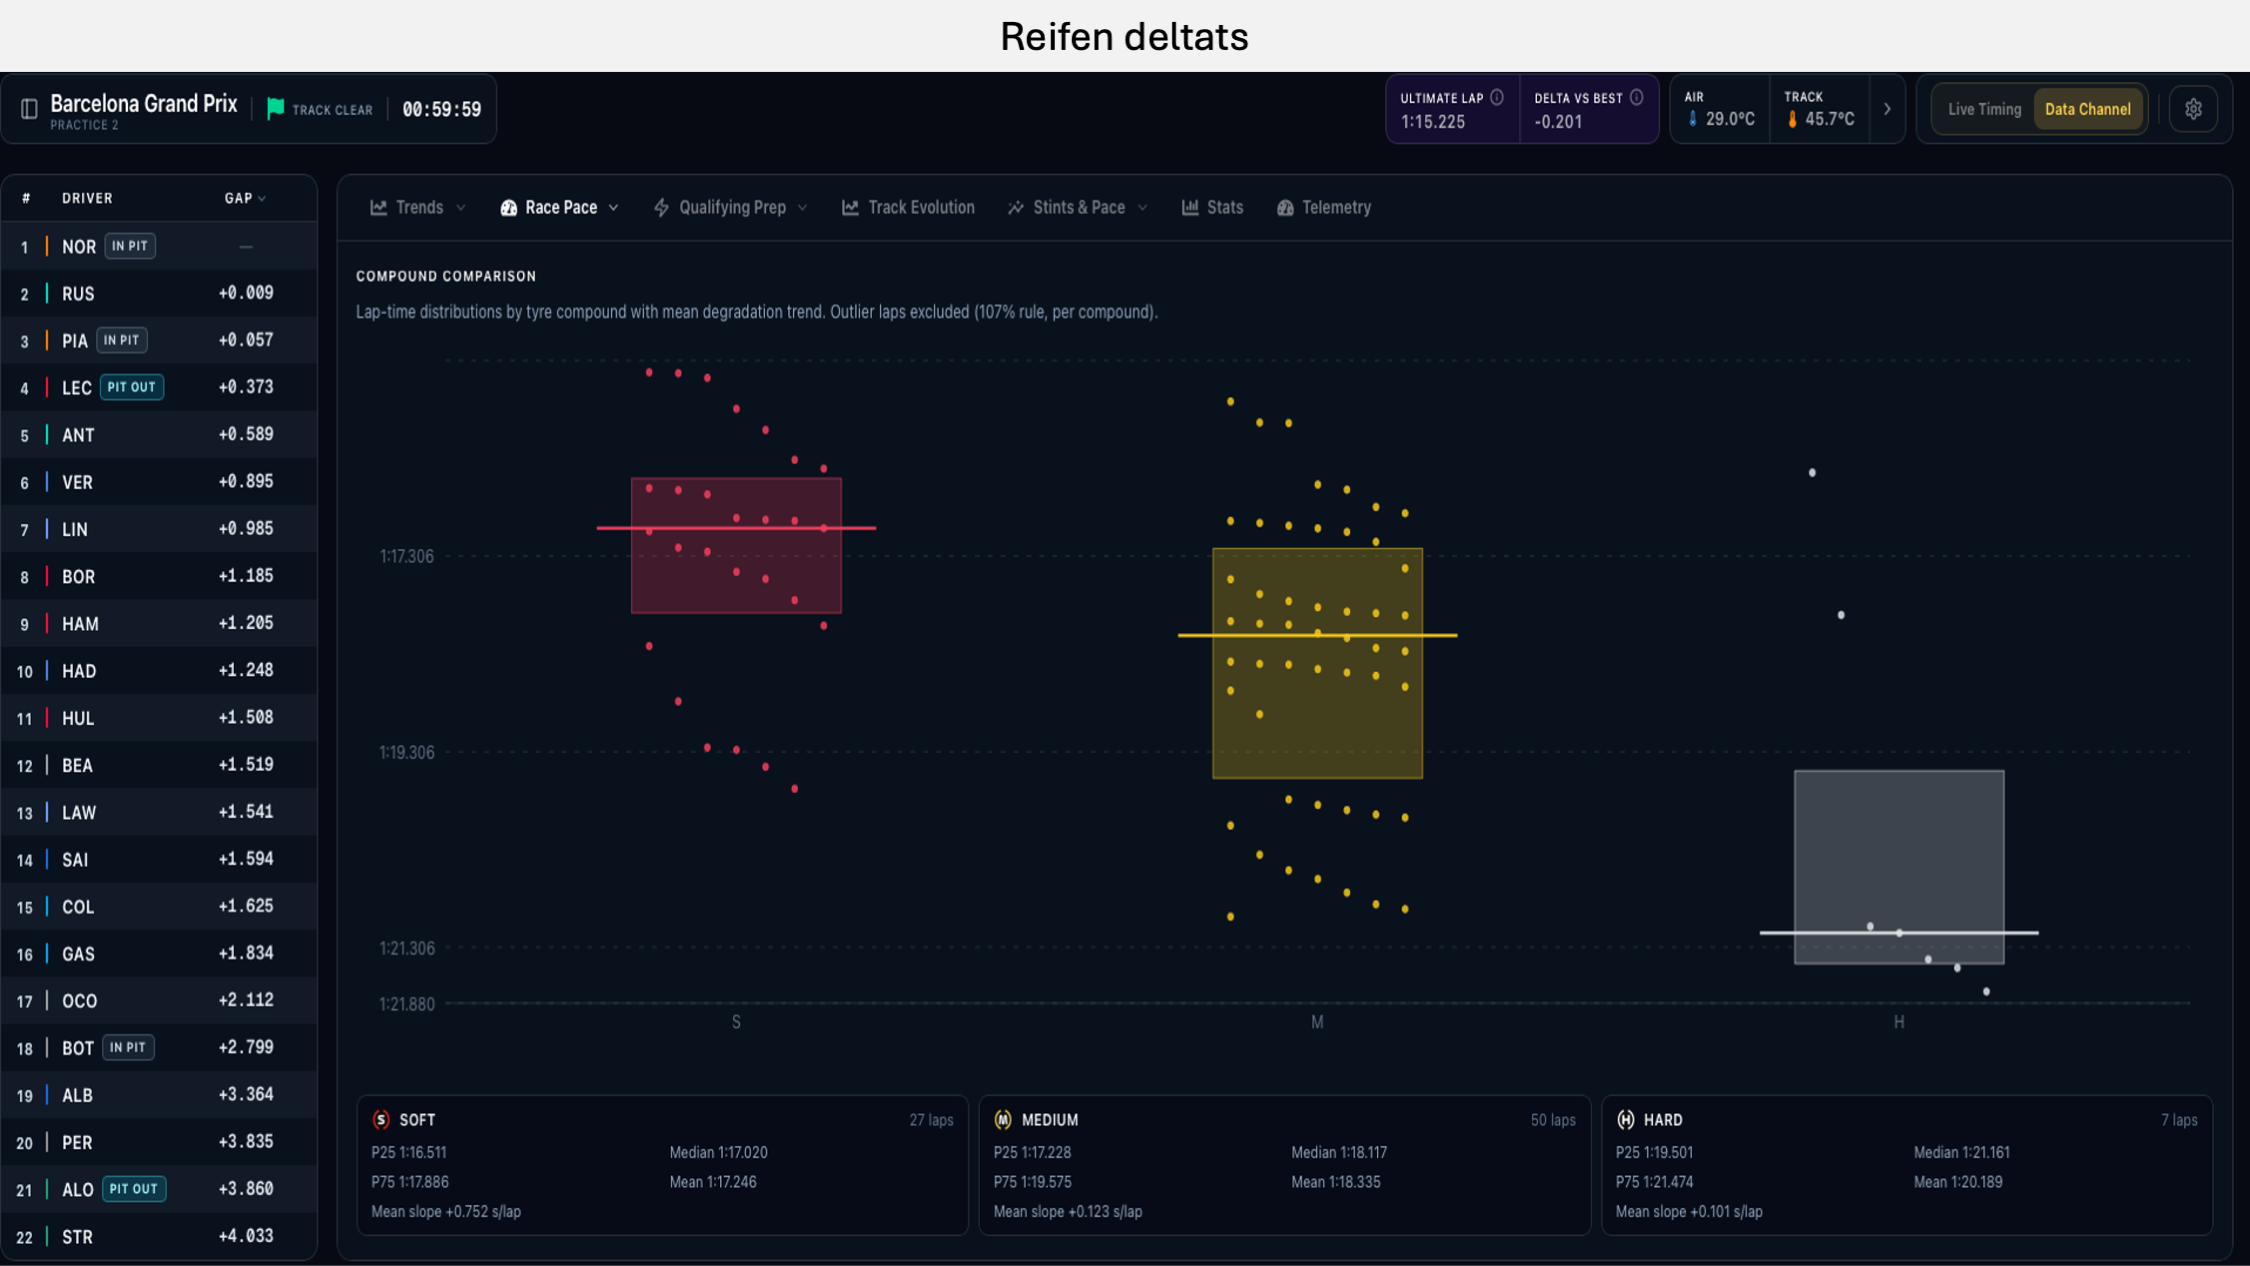2250x1266 pixels.
Task: Select driver VER in the list
Action: pos(160,482)
